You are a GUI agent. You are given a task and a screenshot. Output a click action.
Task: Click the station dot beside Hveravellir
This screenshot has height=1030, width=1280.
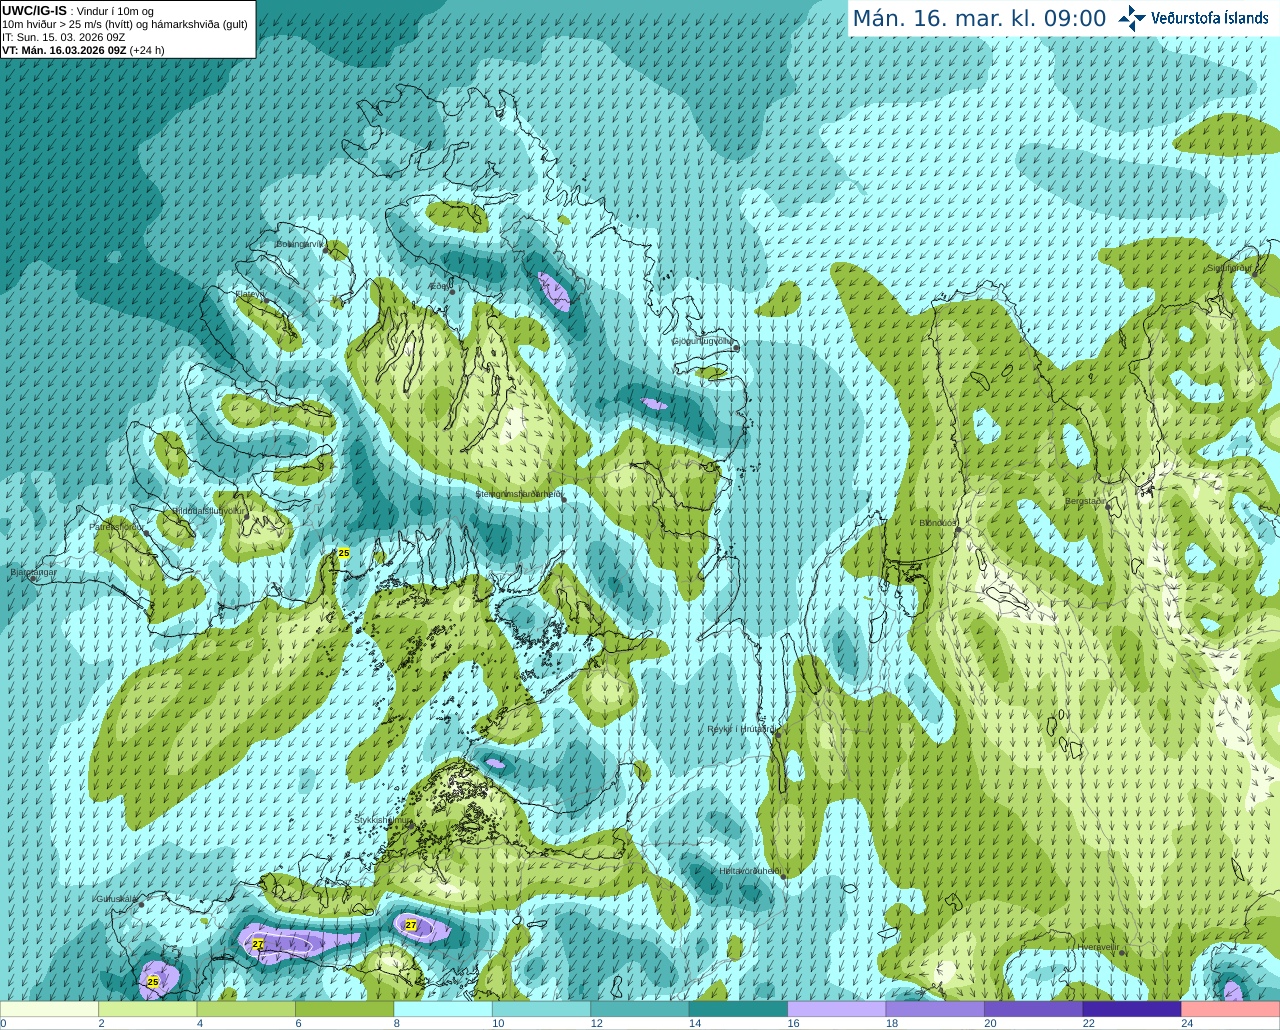(1122, 952)
